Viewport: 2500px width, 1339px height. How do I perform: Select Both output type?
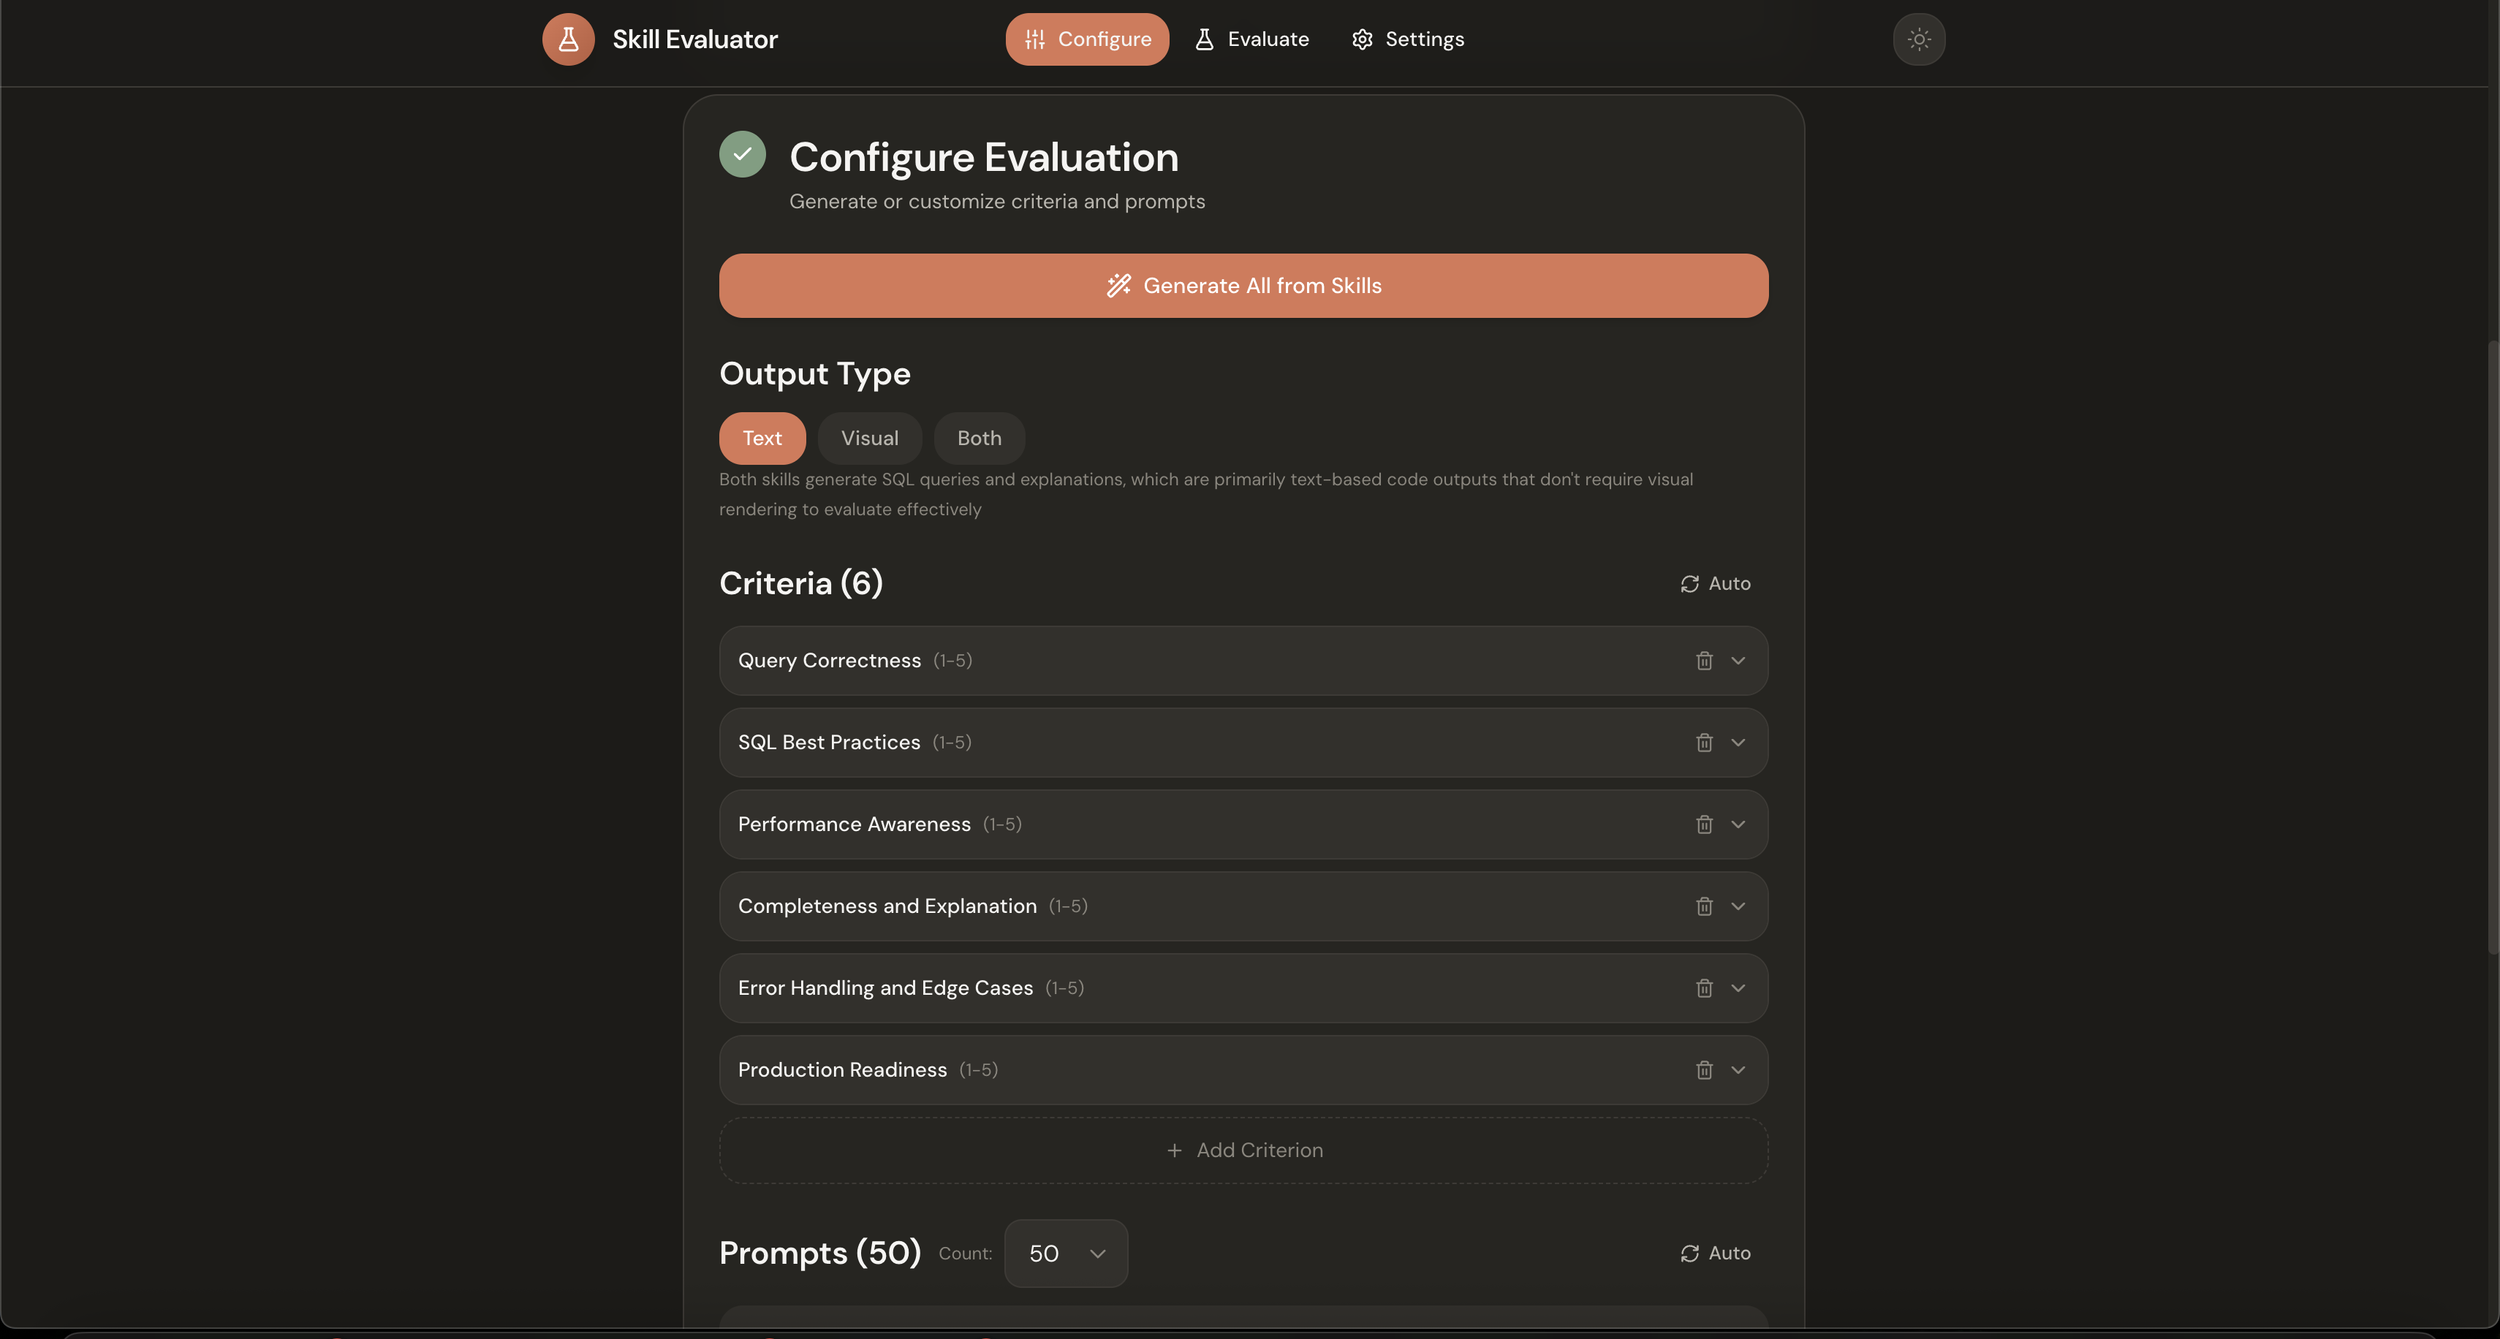[979, 438]
